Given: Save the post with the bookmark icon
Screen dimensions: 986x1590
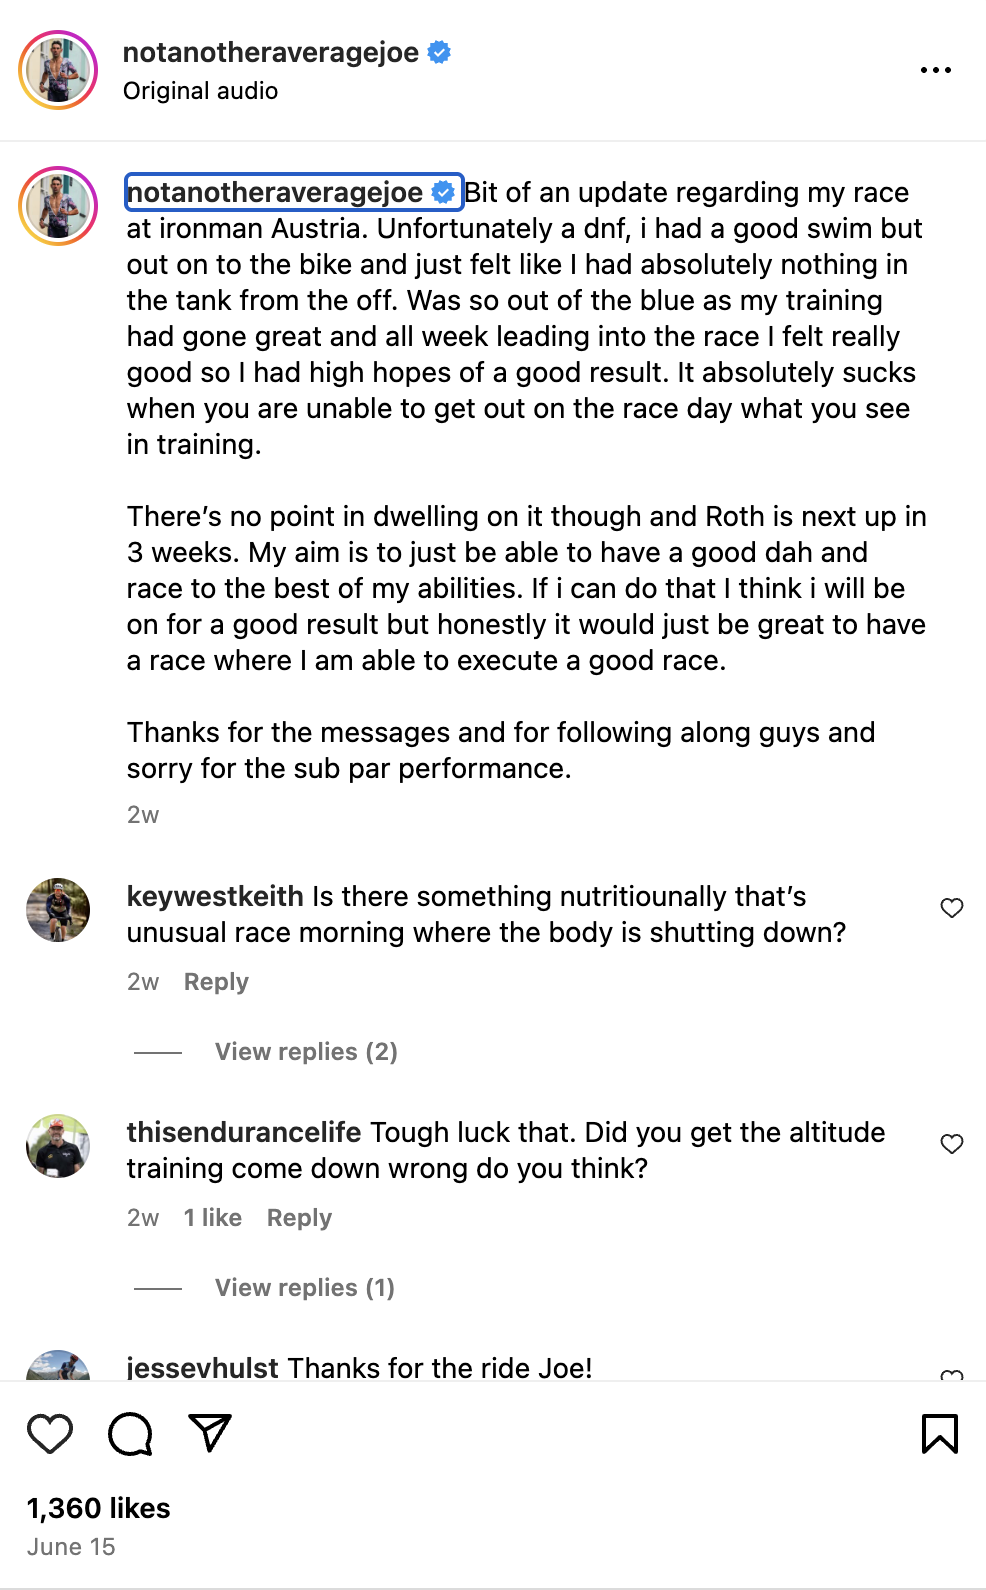Looking at the screenshot, I should (x=939, y=1433).
